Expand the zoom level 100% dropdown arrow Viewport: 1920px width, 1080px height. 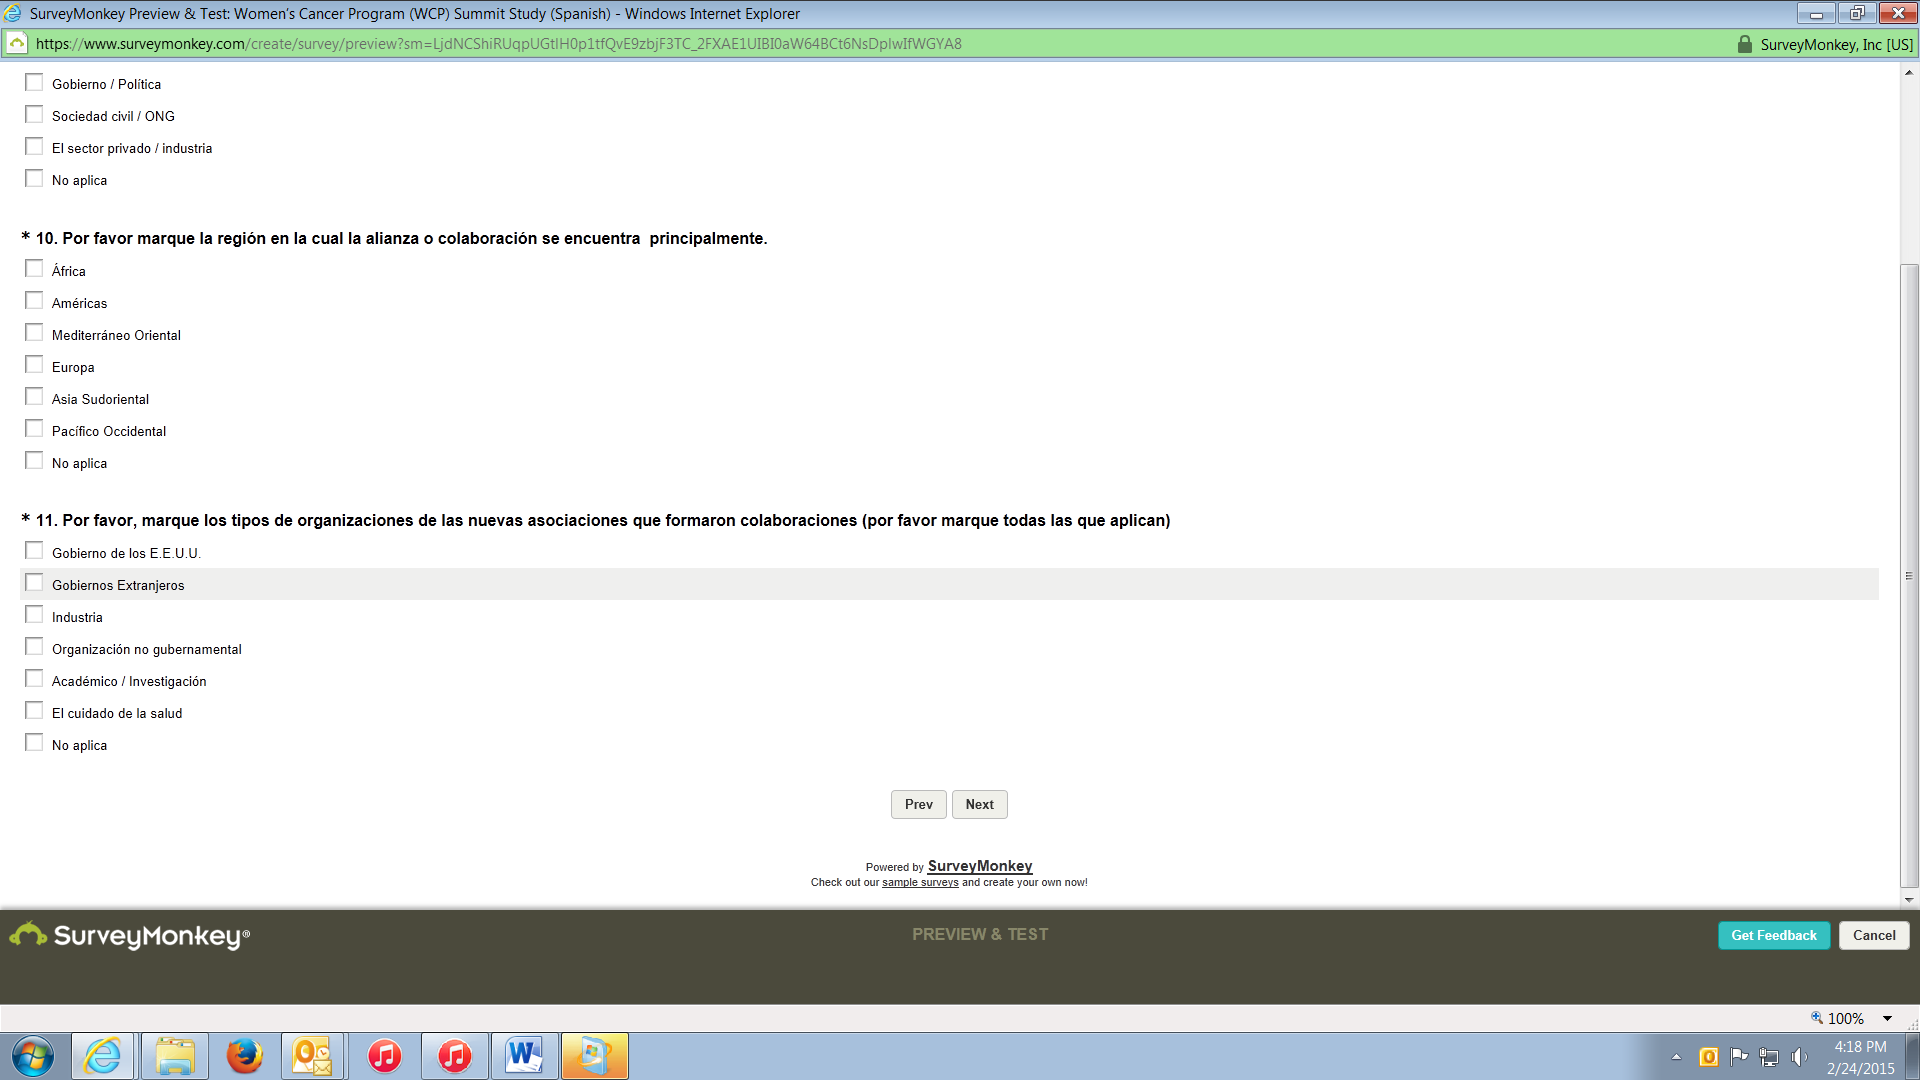point(1887,1019)
